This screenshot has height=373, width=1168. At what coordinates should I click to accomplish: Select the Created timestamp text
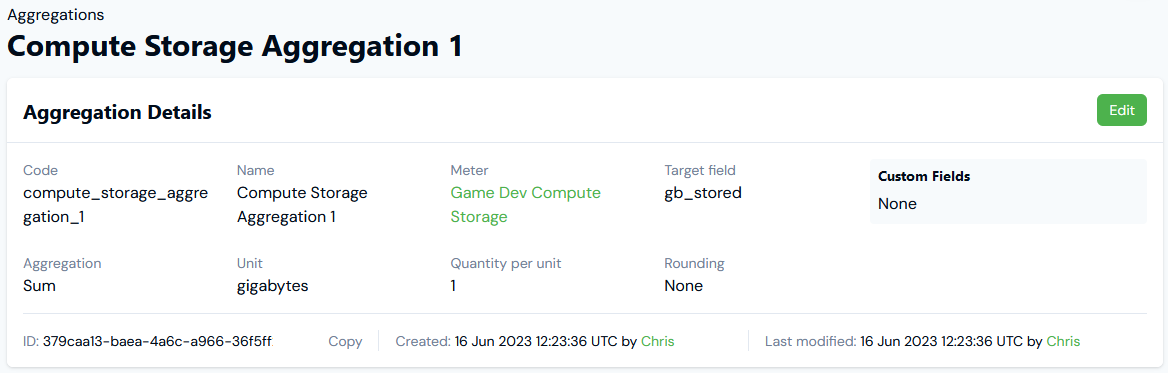pyautogui.click(x=536, y=342)
